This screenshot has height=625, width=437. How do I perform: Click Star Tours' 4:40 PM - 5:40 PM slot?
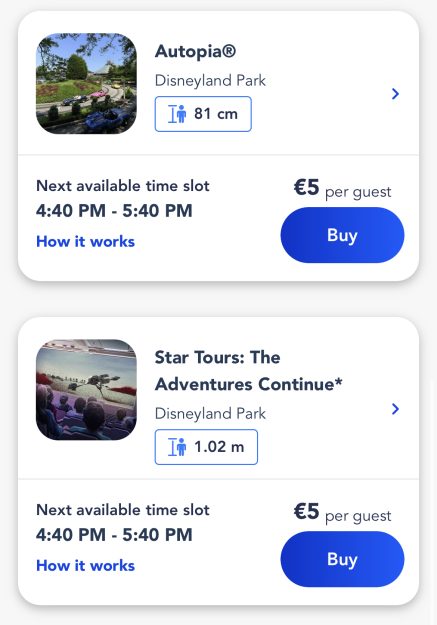[114, 535]
